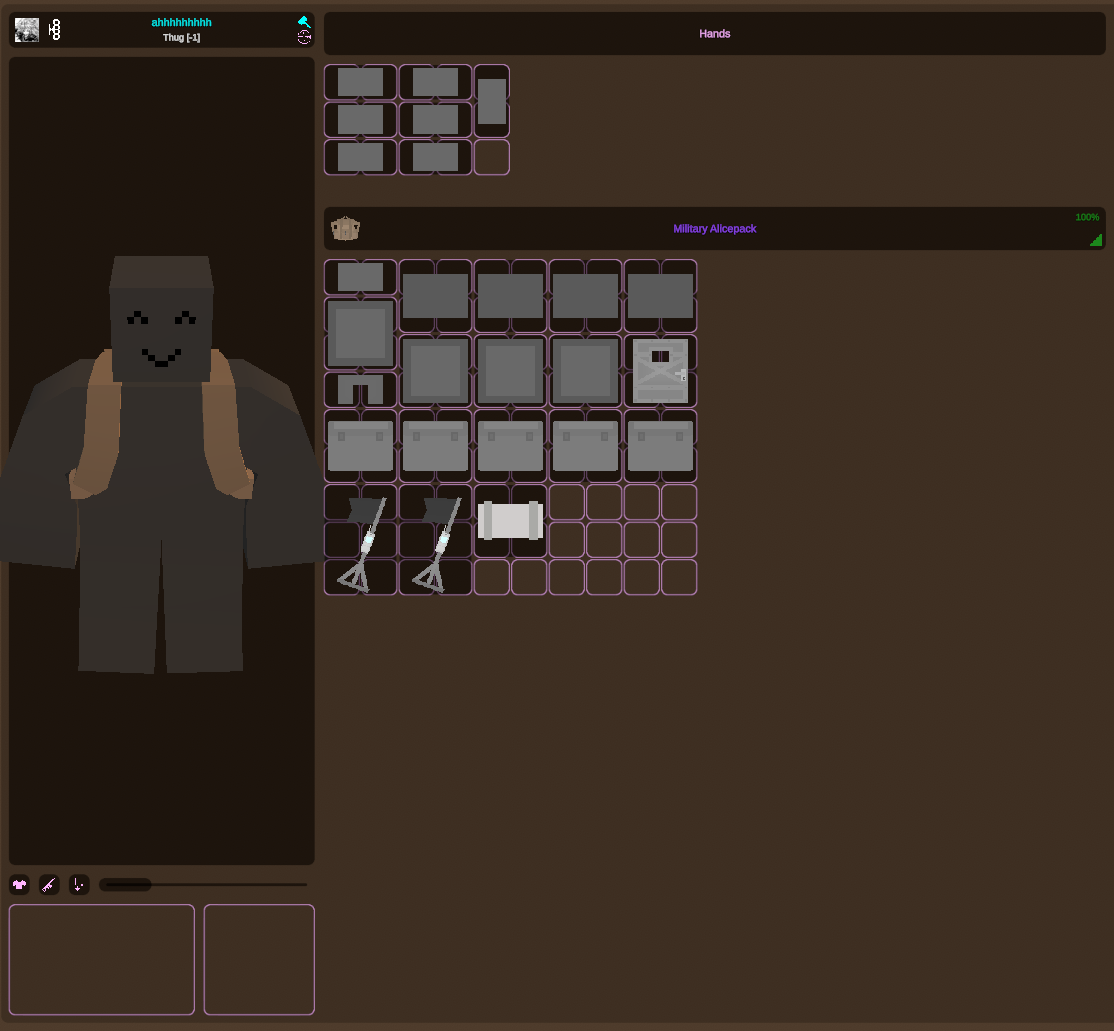Click the player avatar thumbnail
This screenshot has height=1031, width=1114.
pos(27,30)
